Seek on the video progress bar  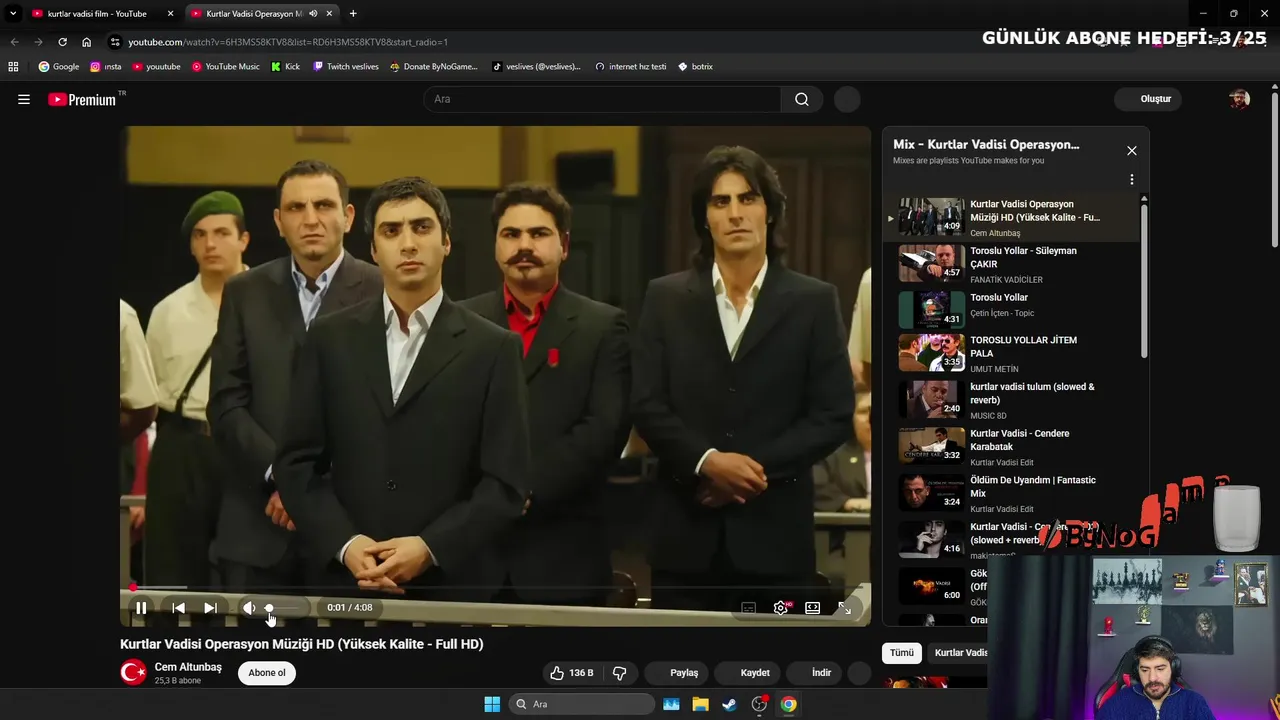point(495,588)
